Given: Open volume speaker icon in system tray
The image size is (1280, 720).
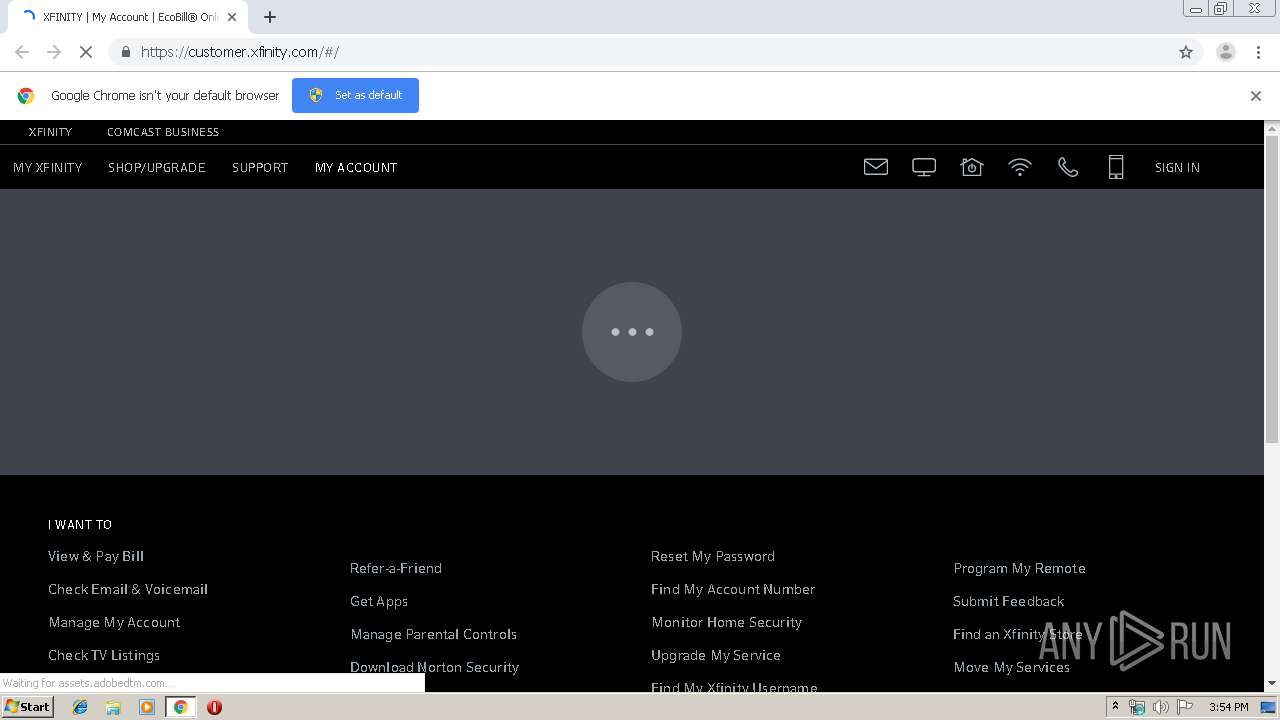Looking at the screenshot, I should tap(1160, 707).
